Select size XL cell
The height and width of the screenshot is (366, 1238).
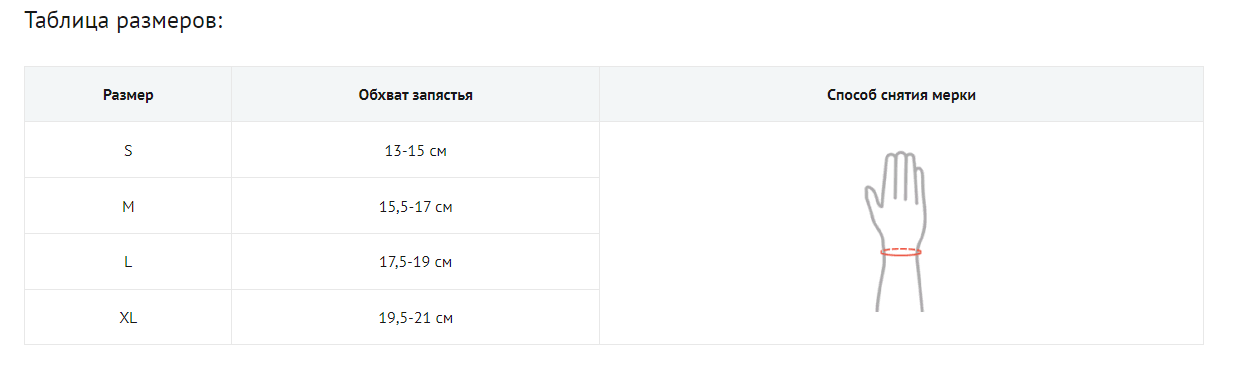pos(128,318)
